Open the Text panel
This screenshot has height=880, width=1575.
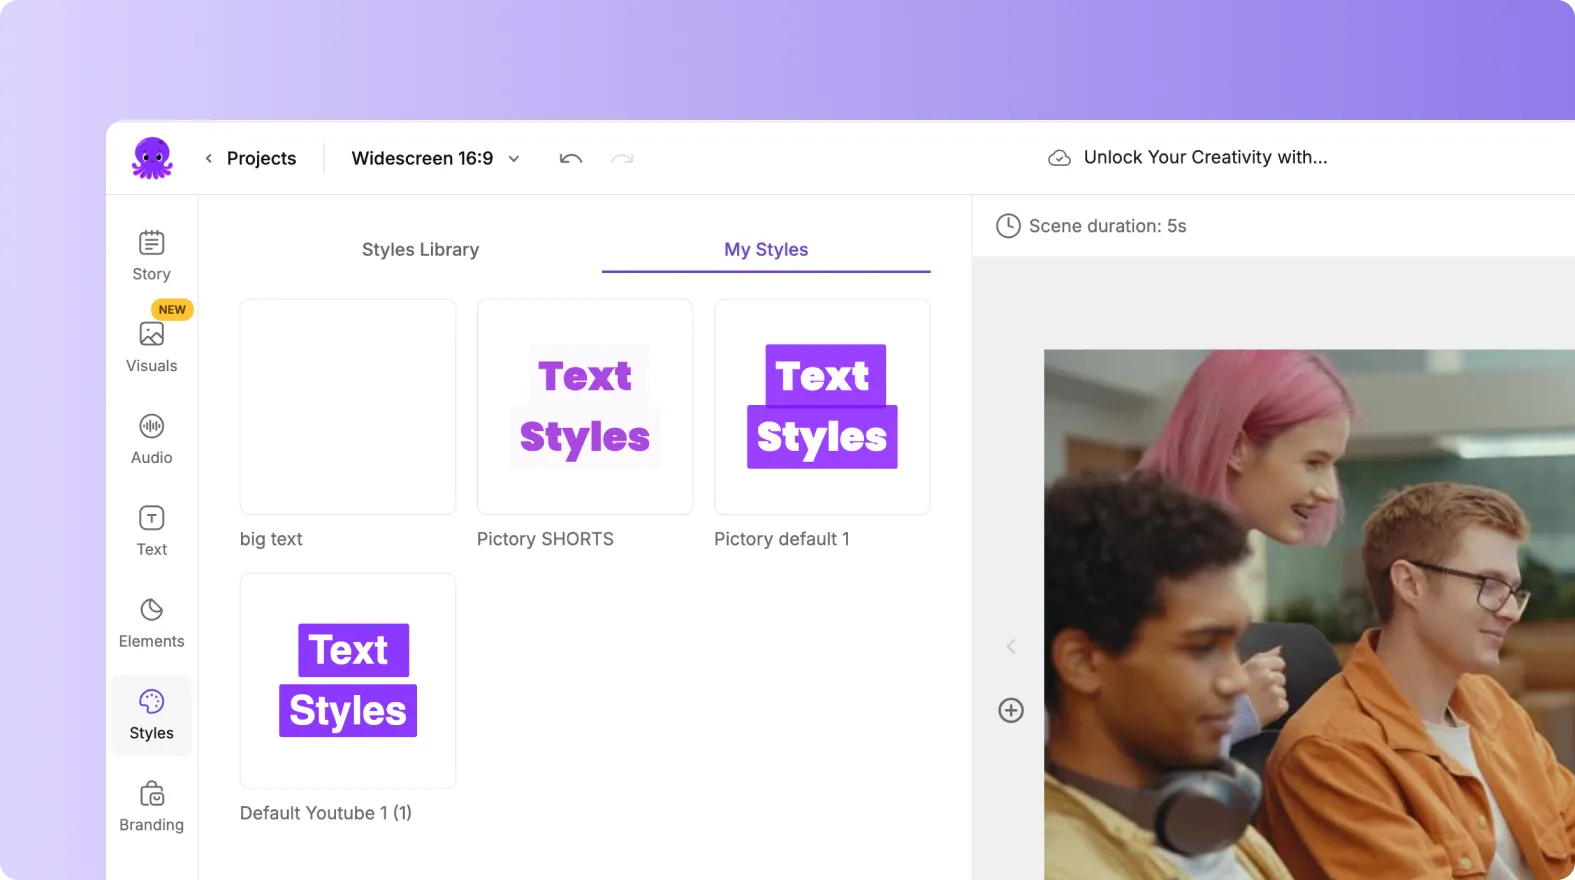[x=152, y=532]
